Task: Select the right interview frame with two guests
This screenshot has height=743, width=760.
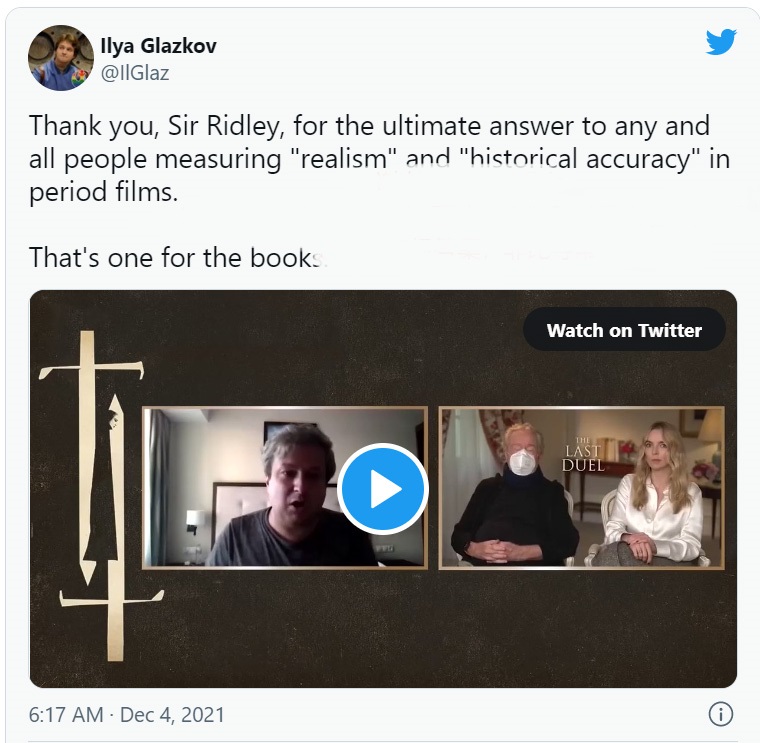Action: [582, 488]
